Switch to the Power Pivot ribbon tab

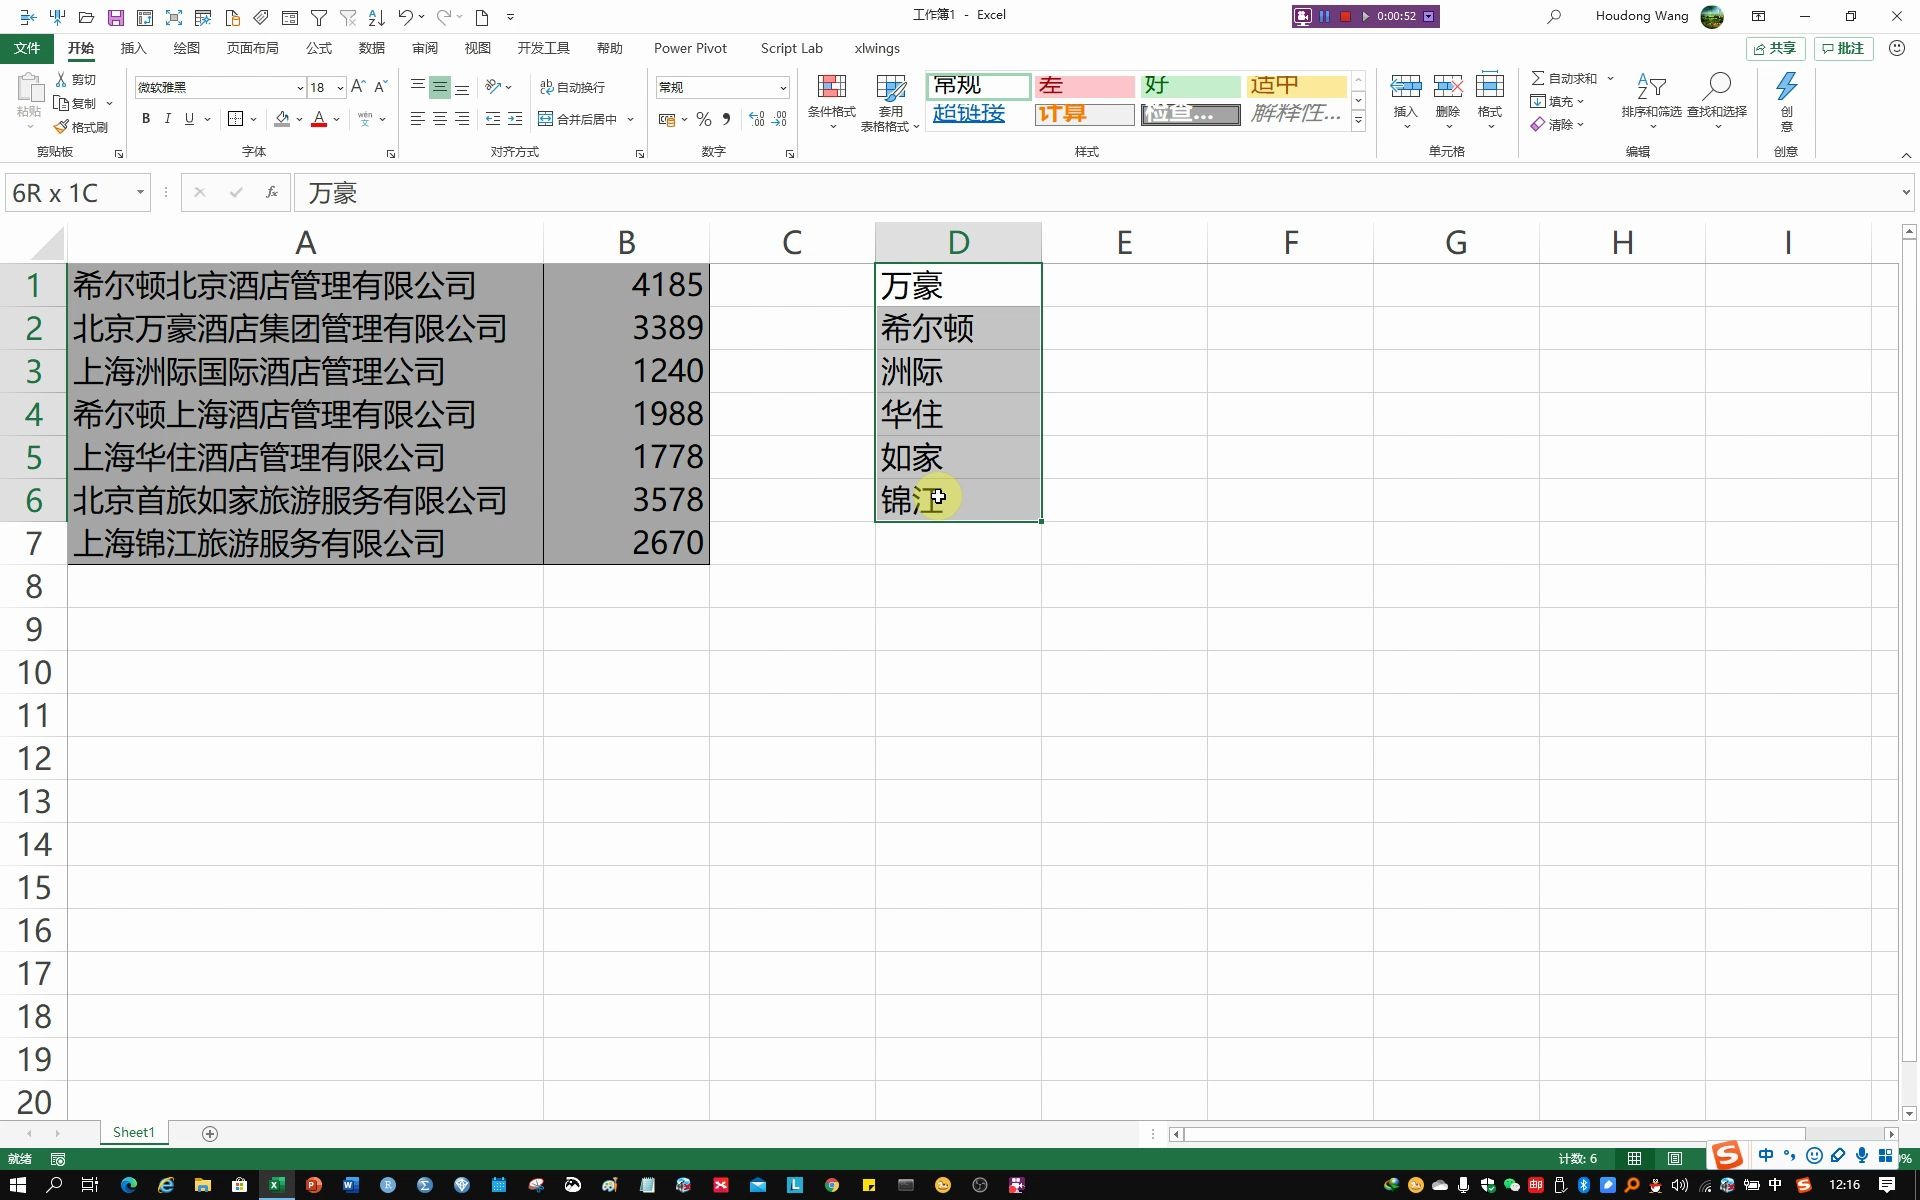[690, 48]
